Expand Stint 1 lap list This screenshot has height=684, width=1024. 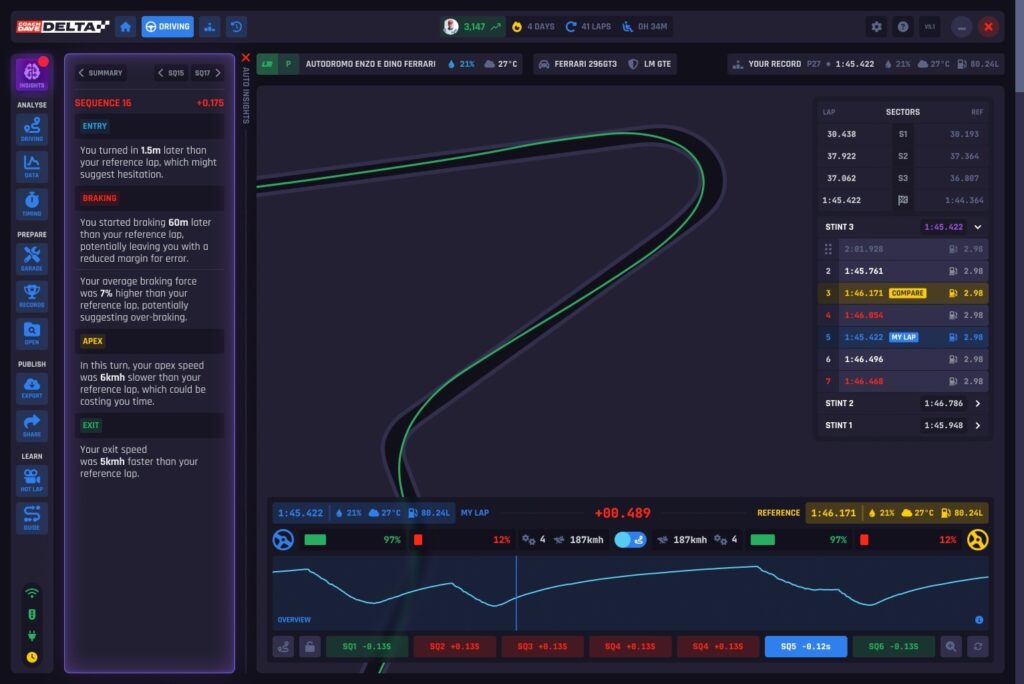(977, 426)
